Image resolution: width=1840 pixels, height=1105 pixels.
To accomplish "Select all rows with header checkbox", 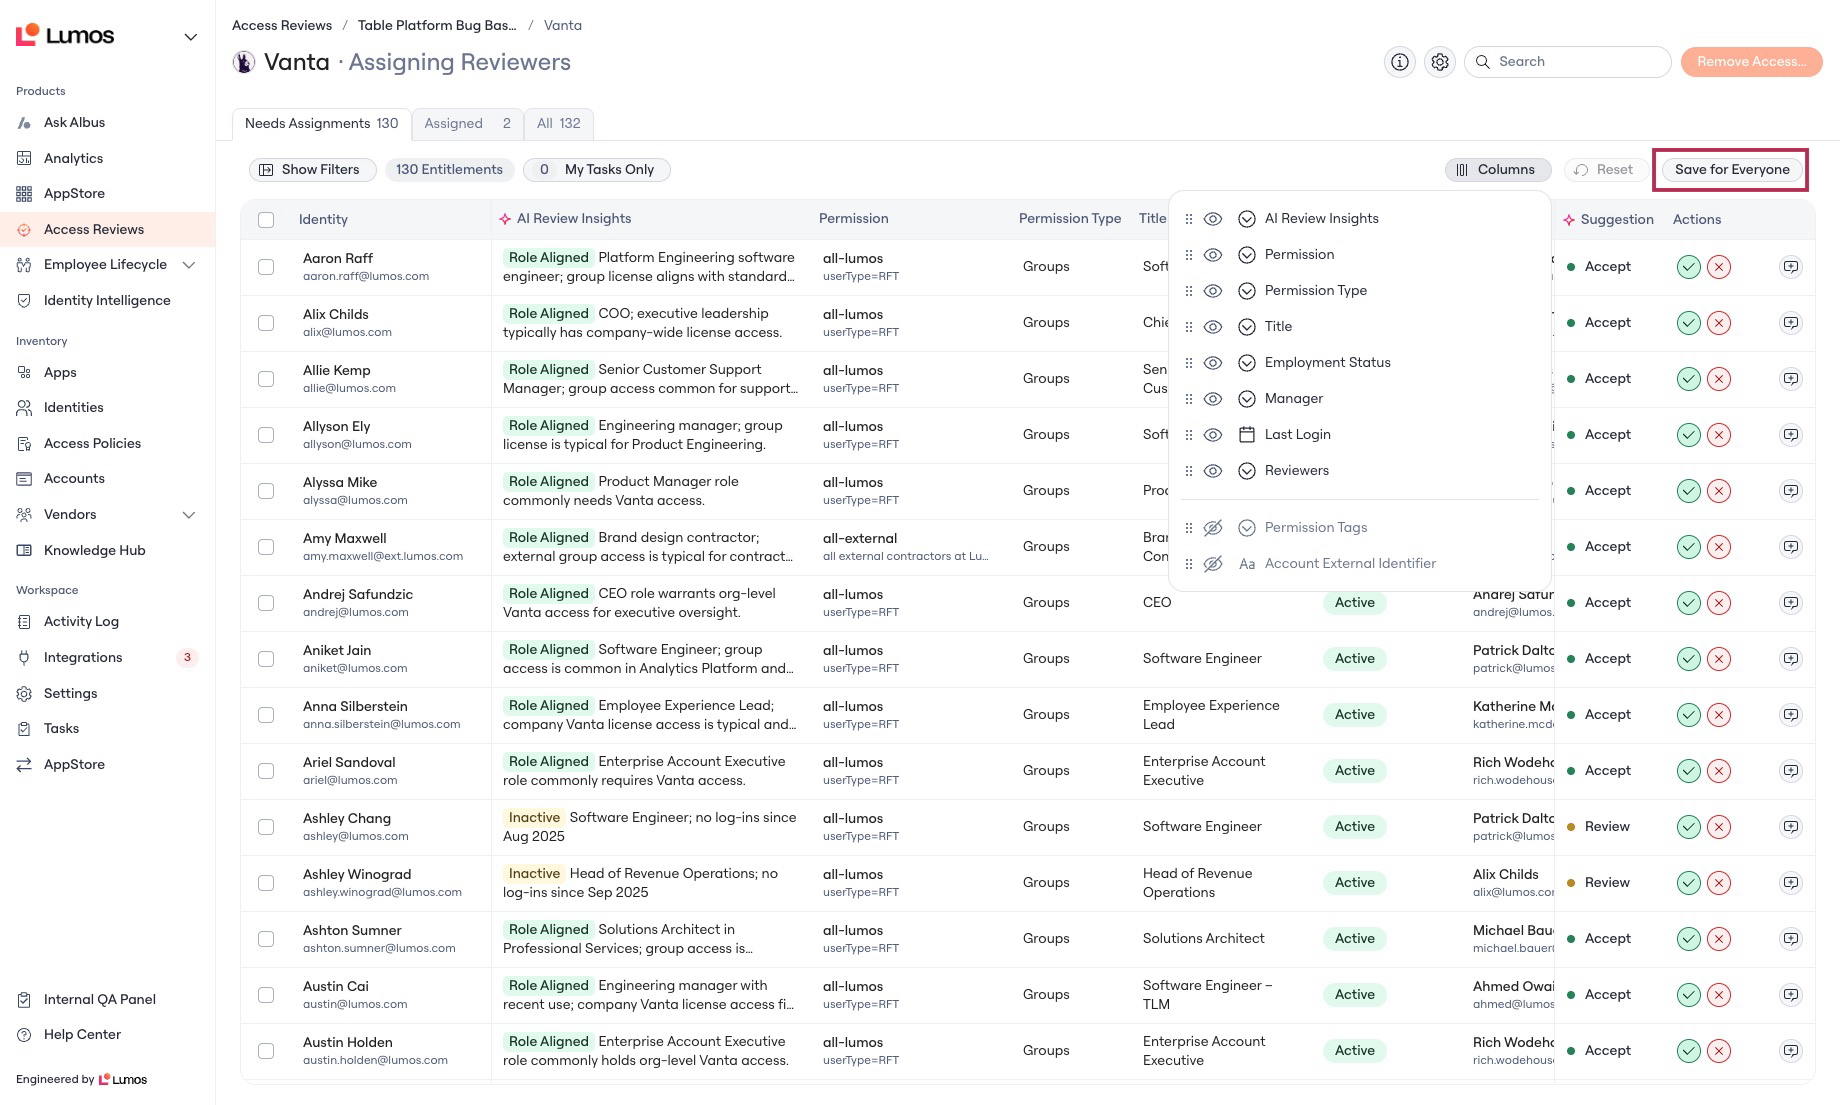I will [x=266, y=220].
